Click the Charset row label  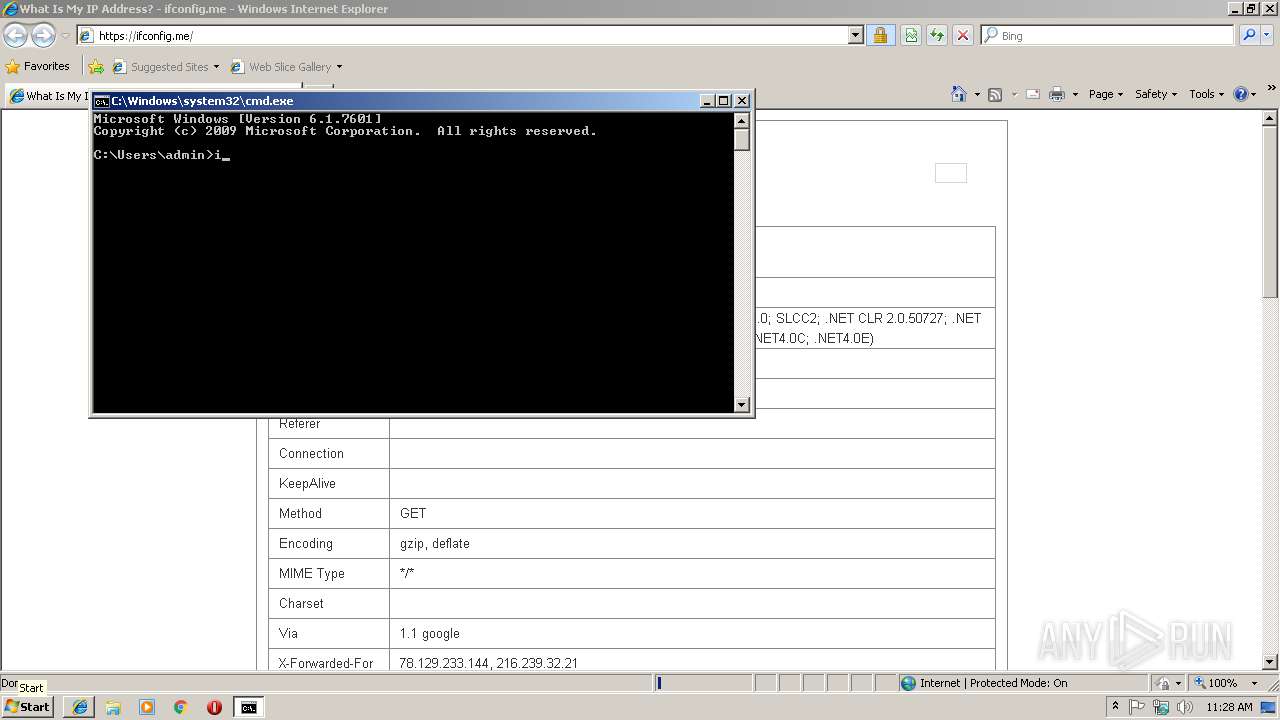[301, 603]
